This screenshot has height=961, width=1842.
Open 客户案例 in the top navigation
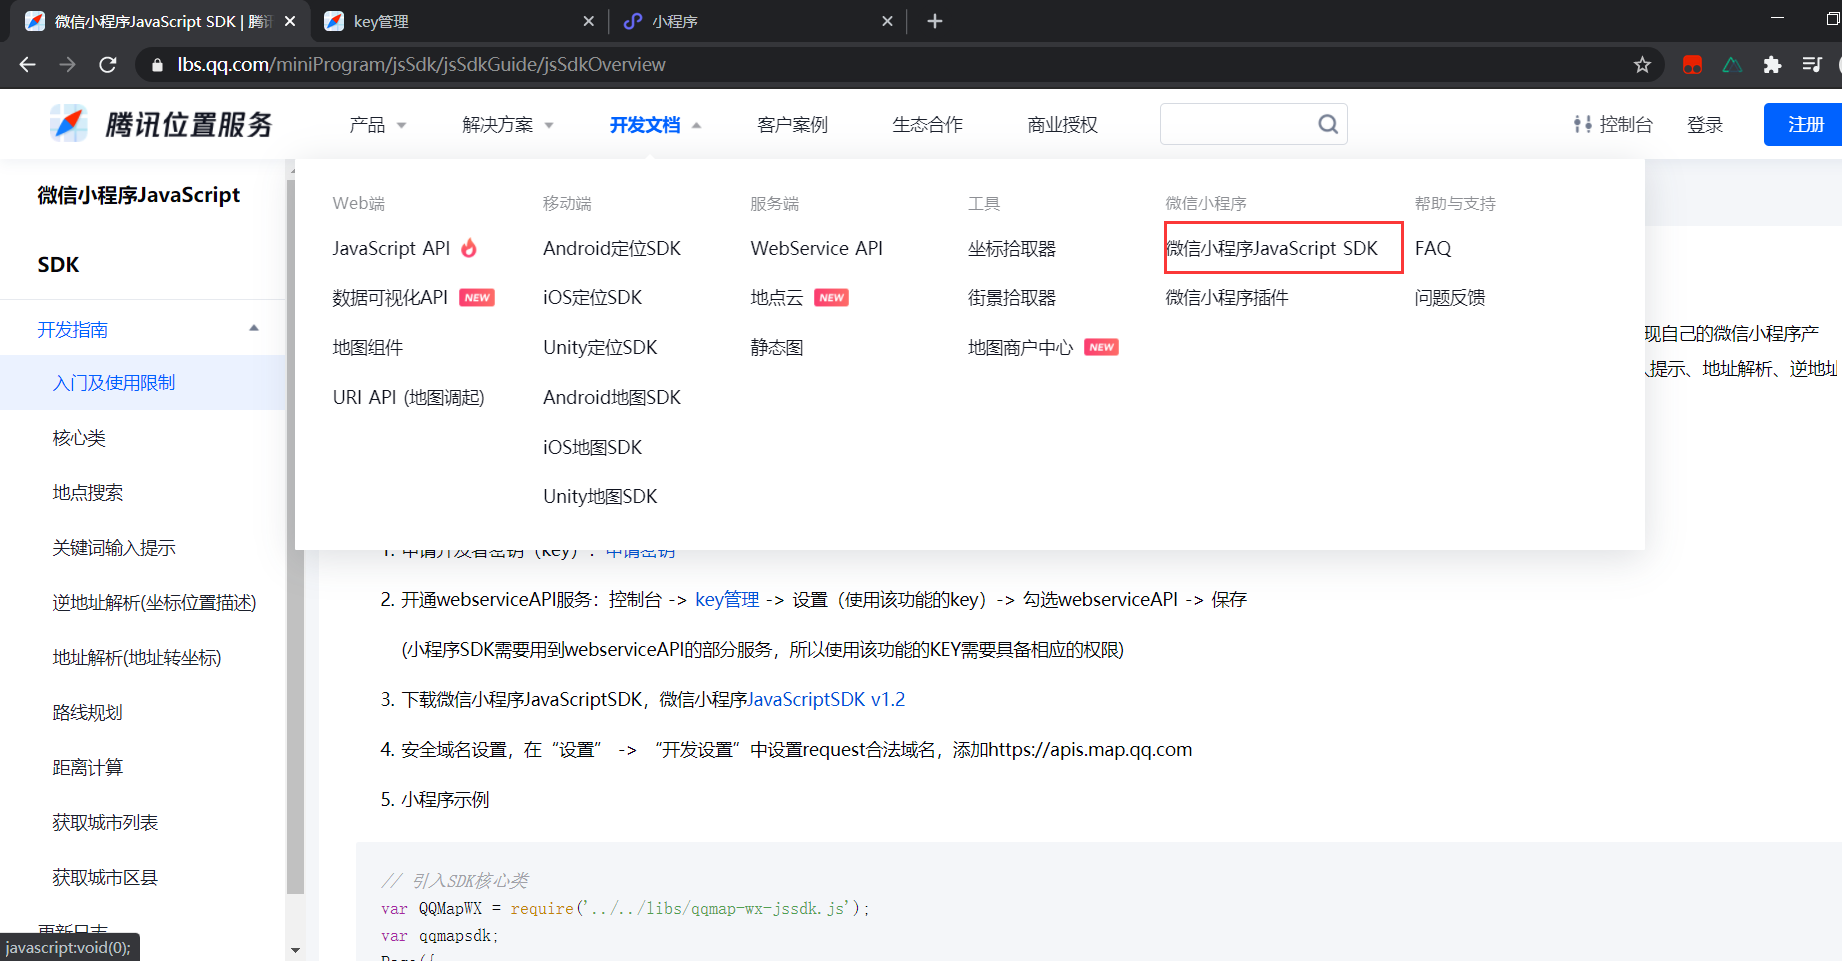(792, 125)
